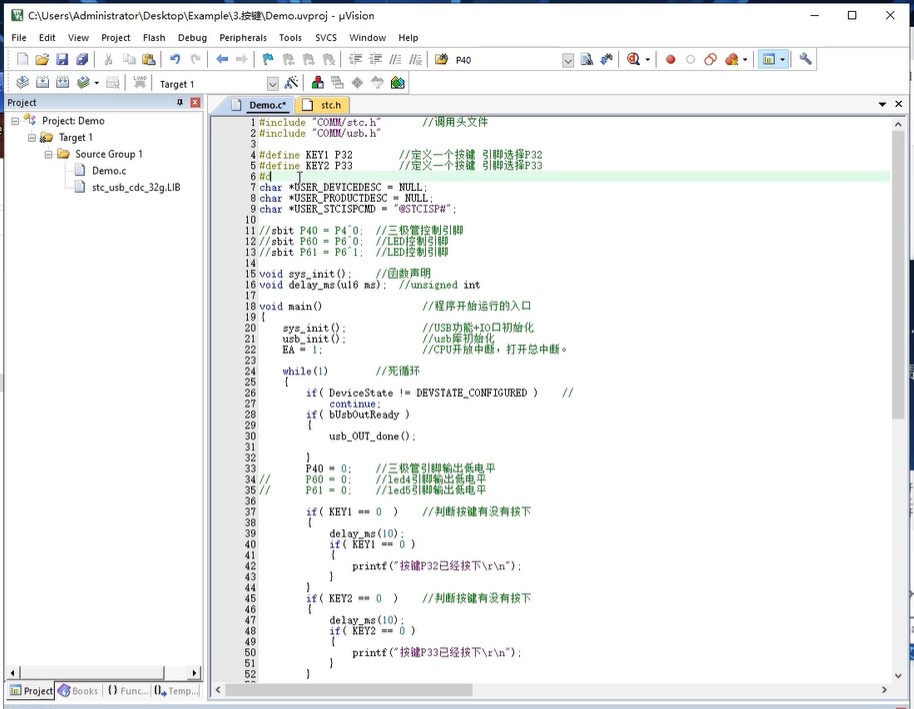Collapse the Target 1 tree node

tap(32, 138)
